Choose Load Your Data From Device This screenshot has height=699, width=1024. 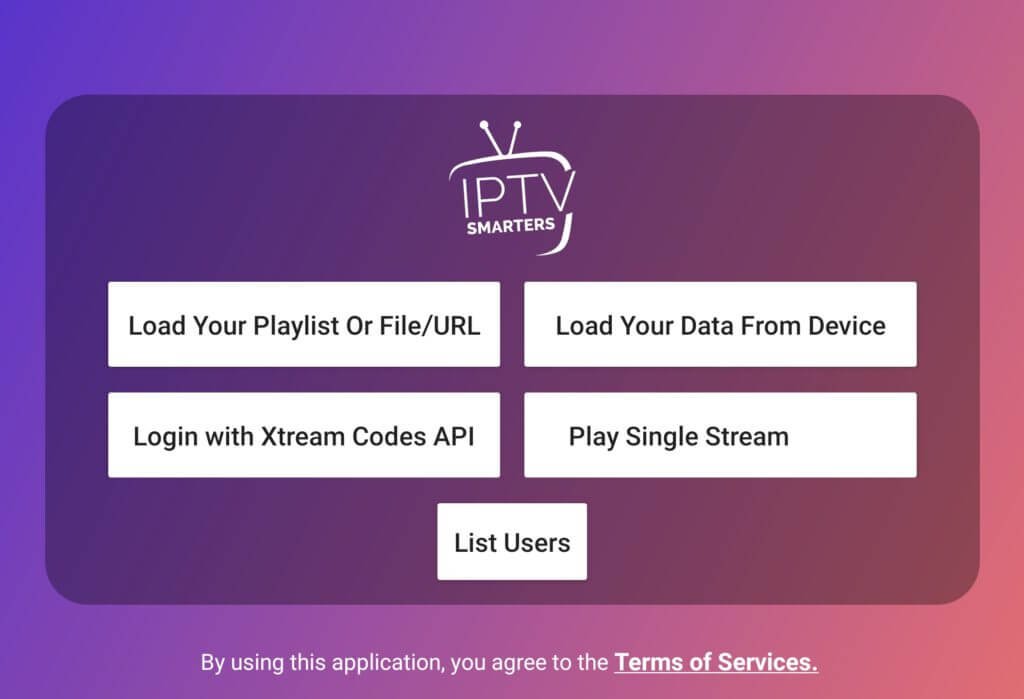720,324
